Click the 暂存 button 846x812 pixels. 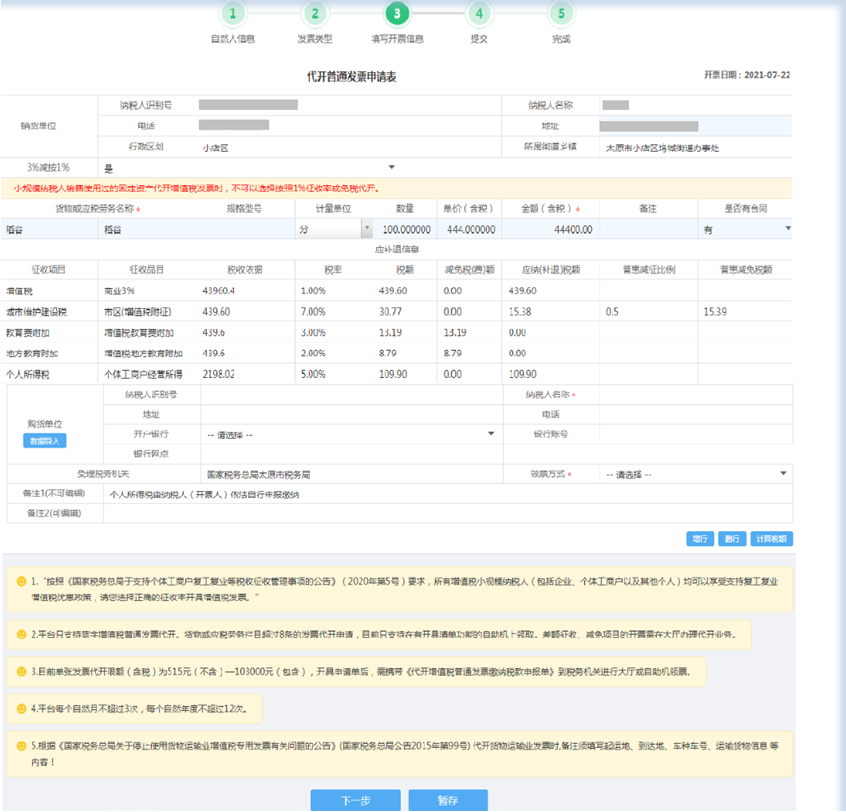pyautogui.click(x=448, y=800)
